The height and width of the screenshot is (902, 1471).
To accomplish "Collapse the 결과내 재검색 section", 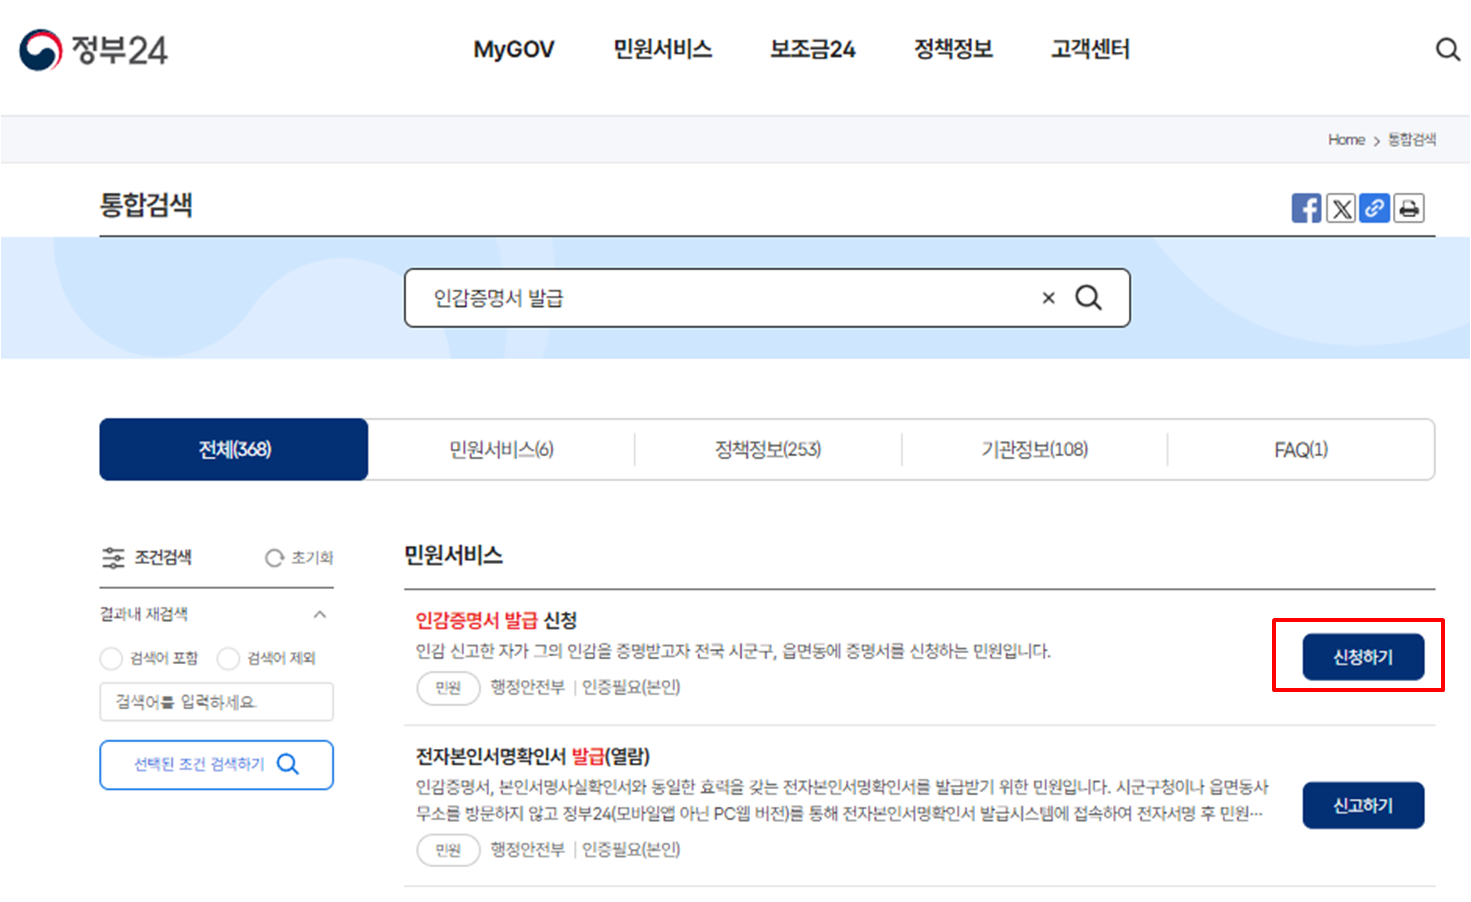I will coord(320,613).
